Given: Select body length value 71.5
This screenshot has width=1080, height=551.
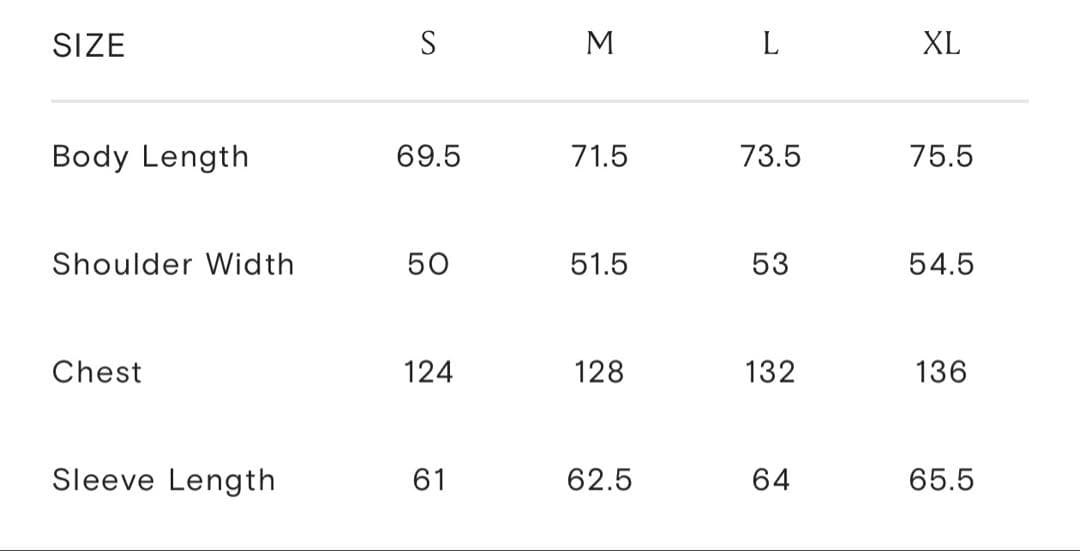Looking at the screenshot, I should point(599,156).
